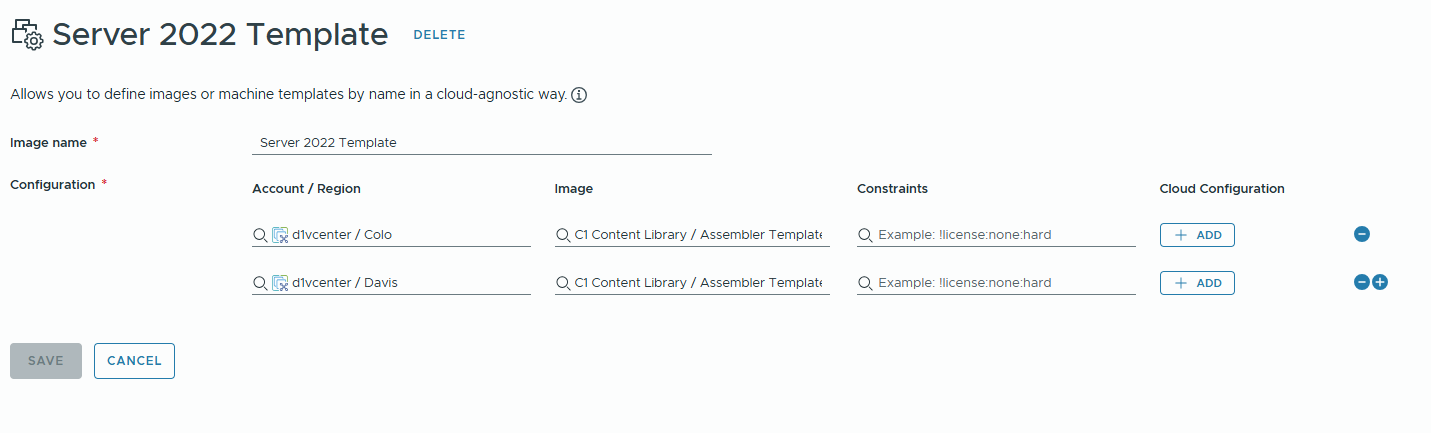Remove the d1vcenter / Davis configuration row
The width and height of the screenshot is (1431, 433).
coord(1361,282)
